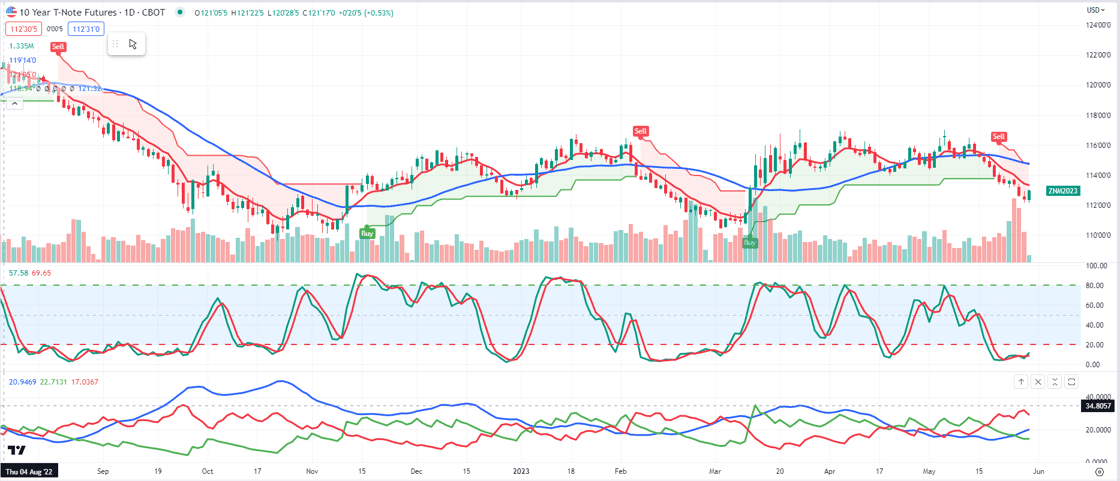Collapse the indicator legend with the chevron

(x=14, y=102)
